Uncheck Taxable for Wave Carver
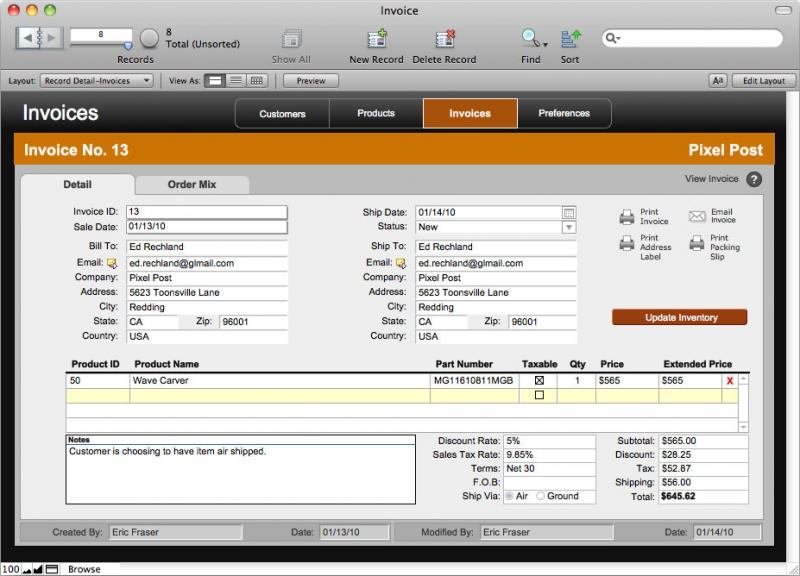The image size is (800, 576). tap(539, 381)
